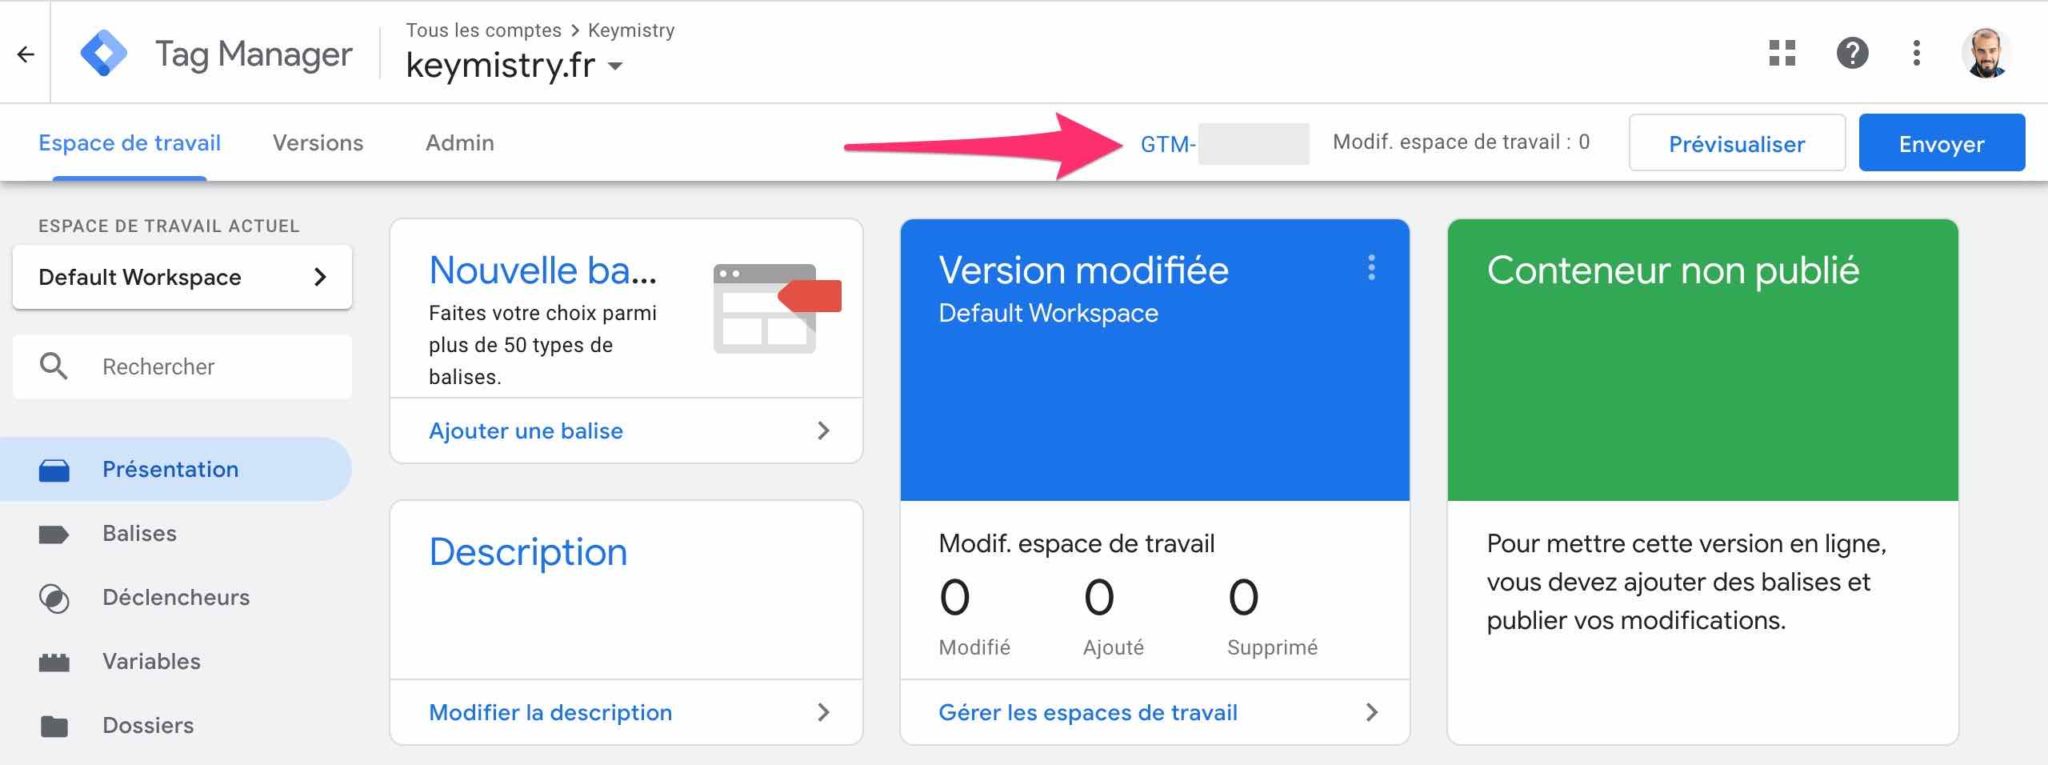Switch to the Versions tab

tap(318, 143)
